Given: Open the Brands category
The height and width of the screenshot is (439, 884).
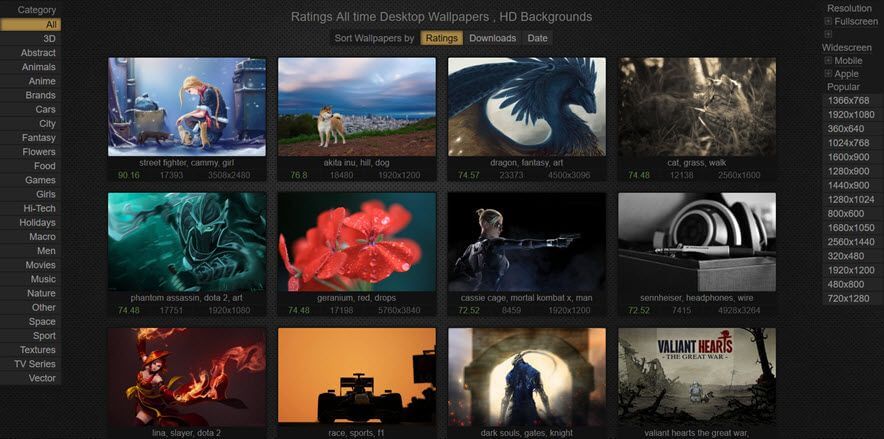Looking at the screenshot, I should 30,95.
